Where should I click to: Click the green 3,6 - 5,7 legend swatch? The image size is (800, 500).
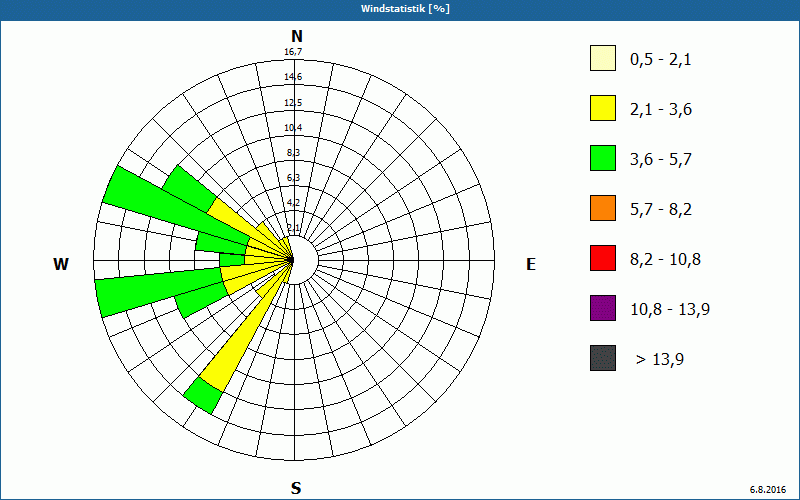603,158
